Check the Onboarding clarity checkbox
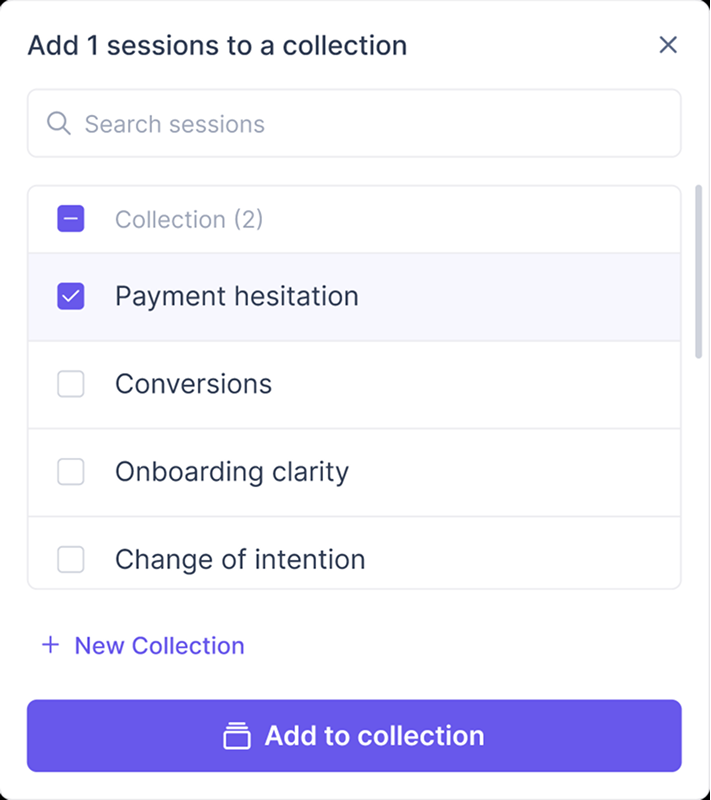The height and width of the screenshot is (800, 711). [x=70, y=471]
